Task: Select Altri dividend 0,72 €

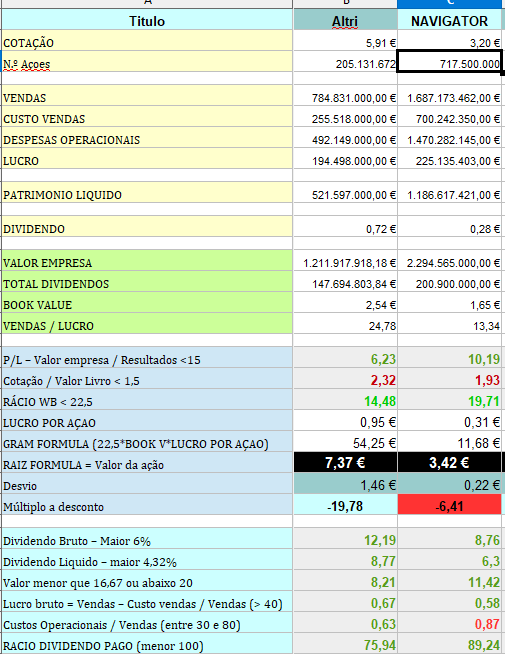Action: 345,228
